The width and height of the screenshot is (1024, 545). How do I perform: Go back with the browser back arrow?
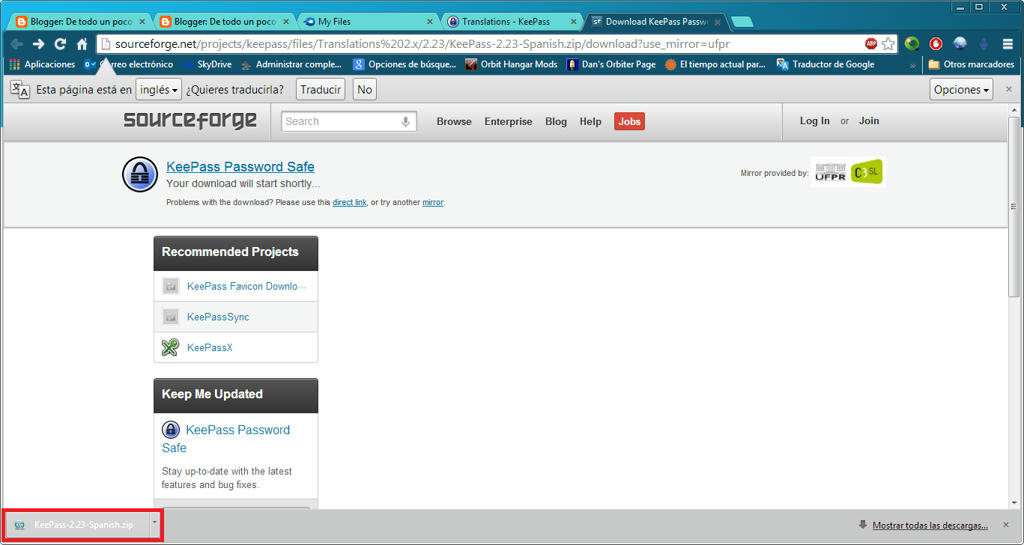click(x=17, y=44)
